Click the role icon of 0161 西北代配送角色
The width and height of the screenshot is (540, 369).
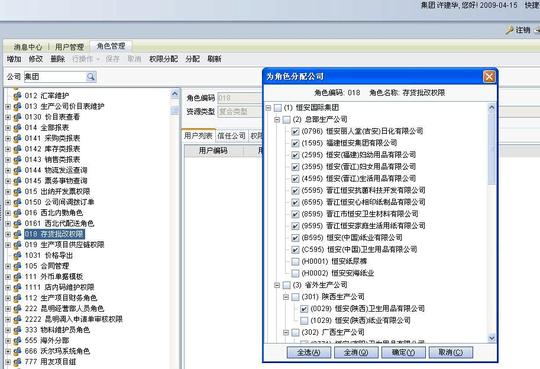click(17, 224)
